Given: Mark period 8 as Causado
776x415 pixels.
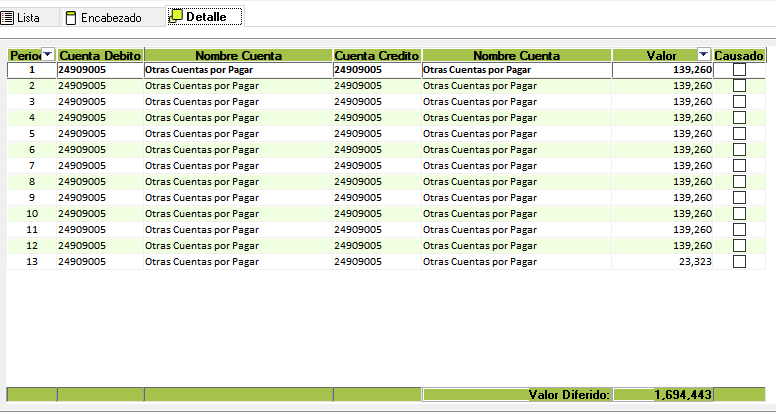Looking at the screenshot, I should (739, 182).
